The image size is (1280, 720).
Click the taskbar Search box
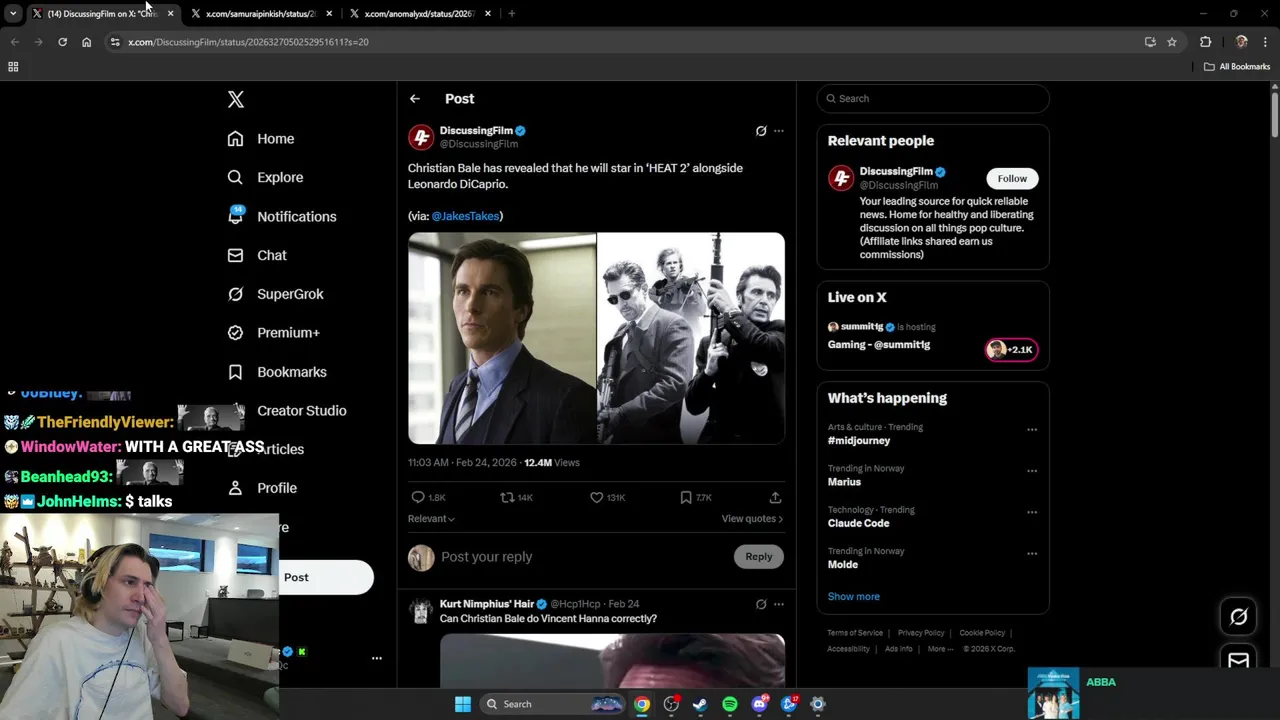[x=553, y=704]
